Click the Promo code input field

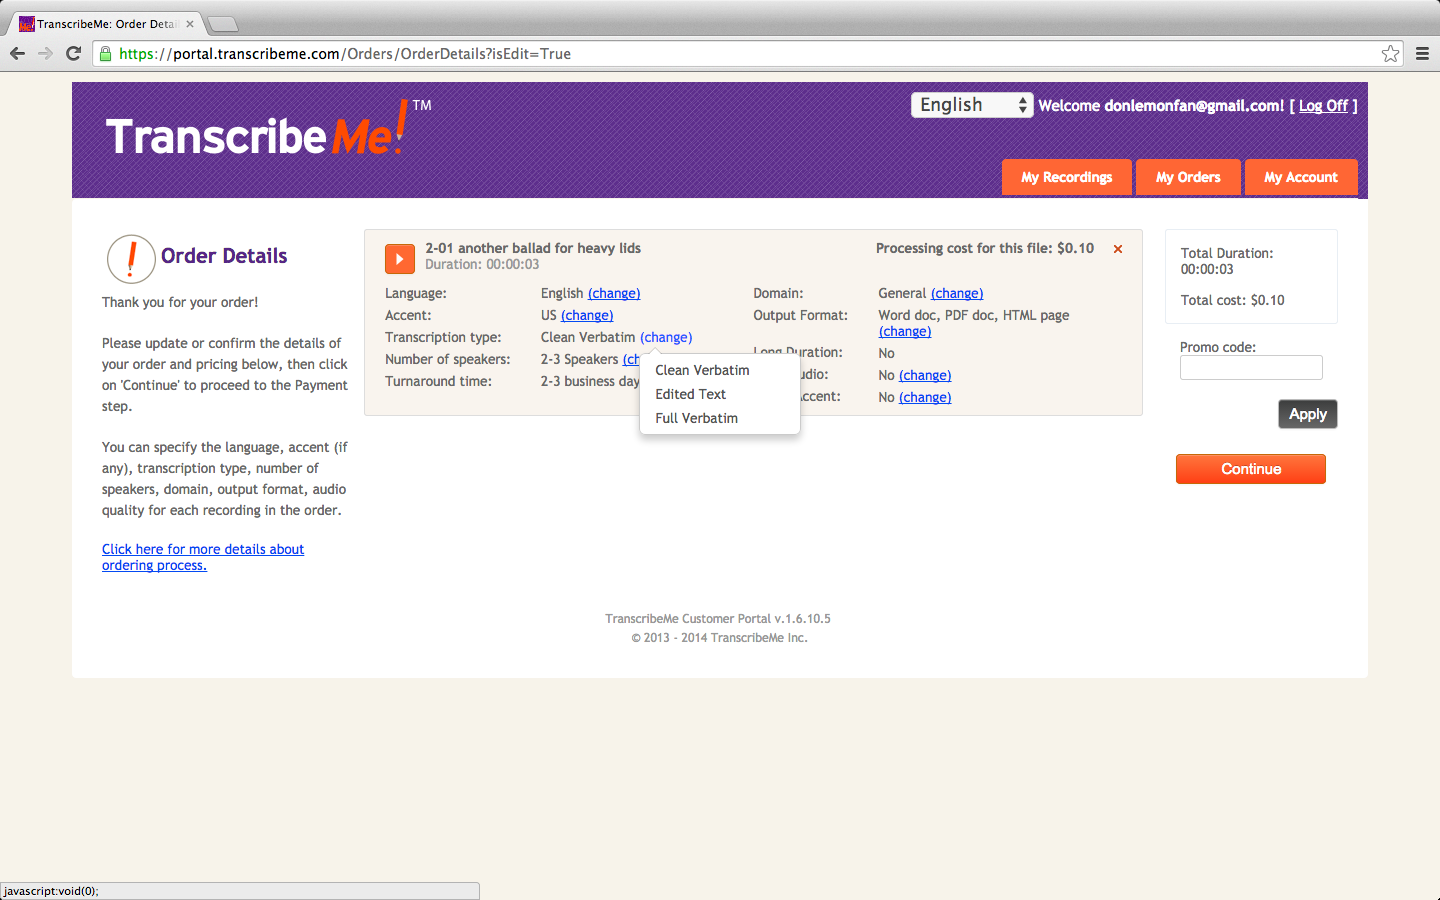point(1251,368)
